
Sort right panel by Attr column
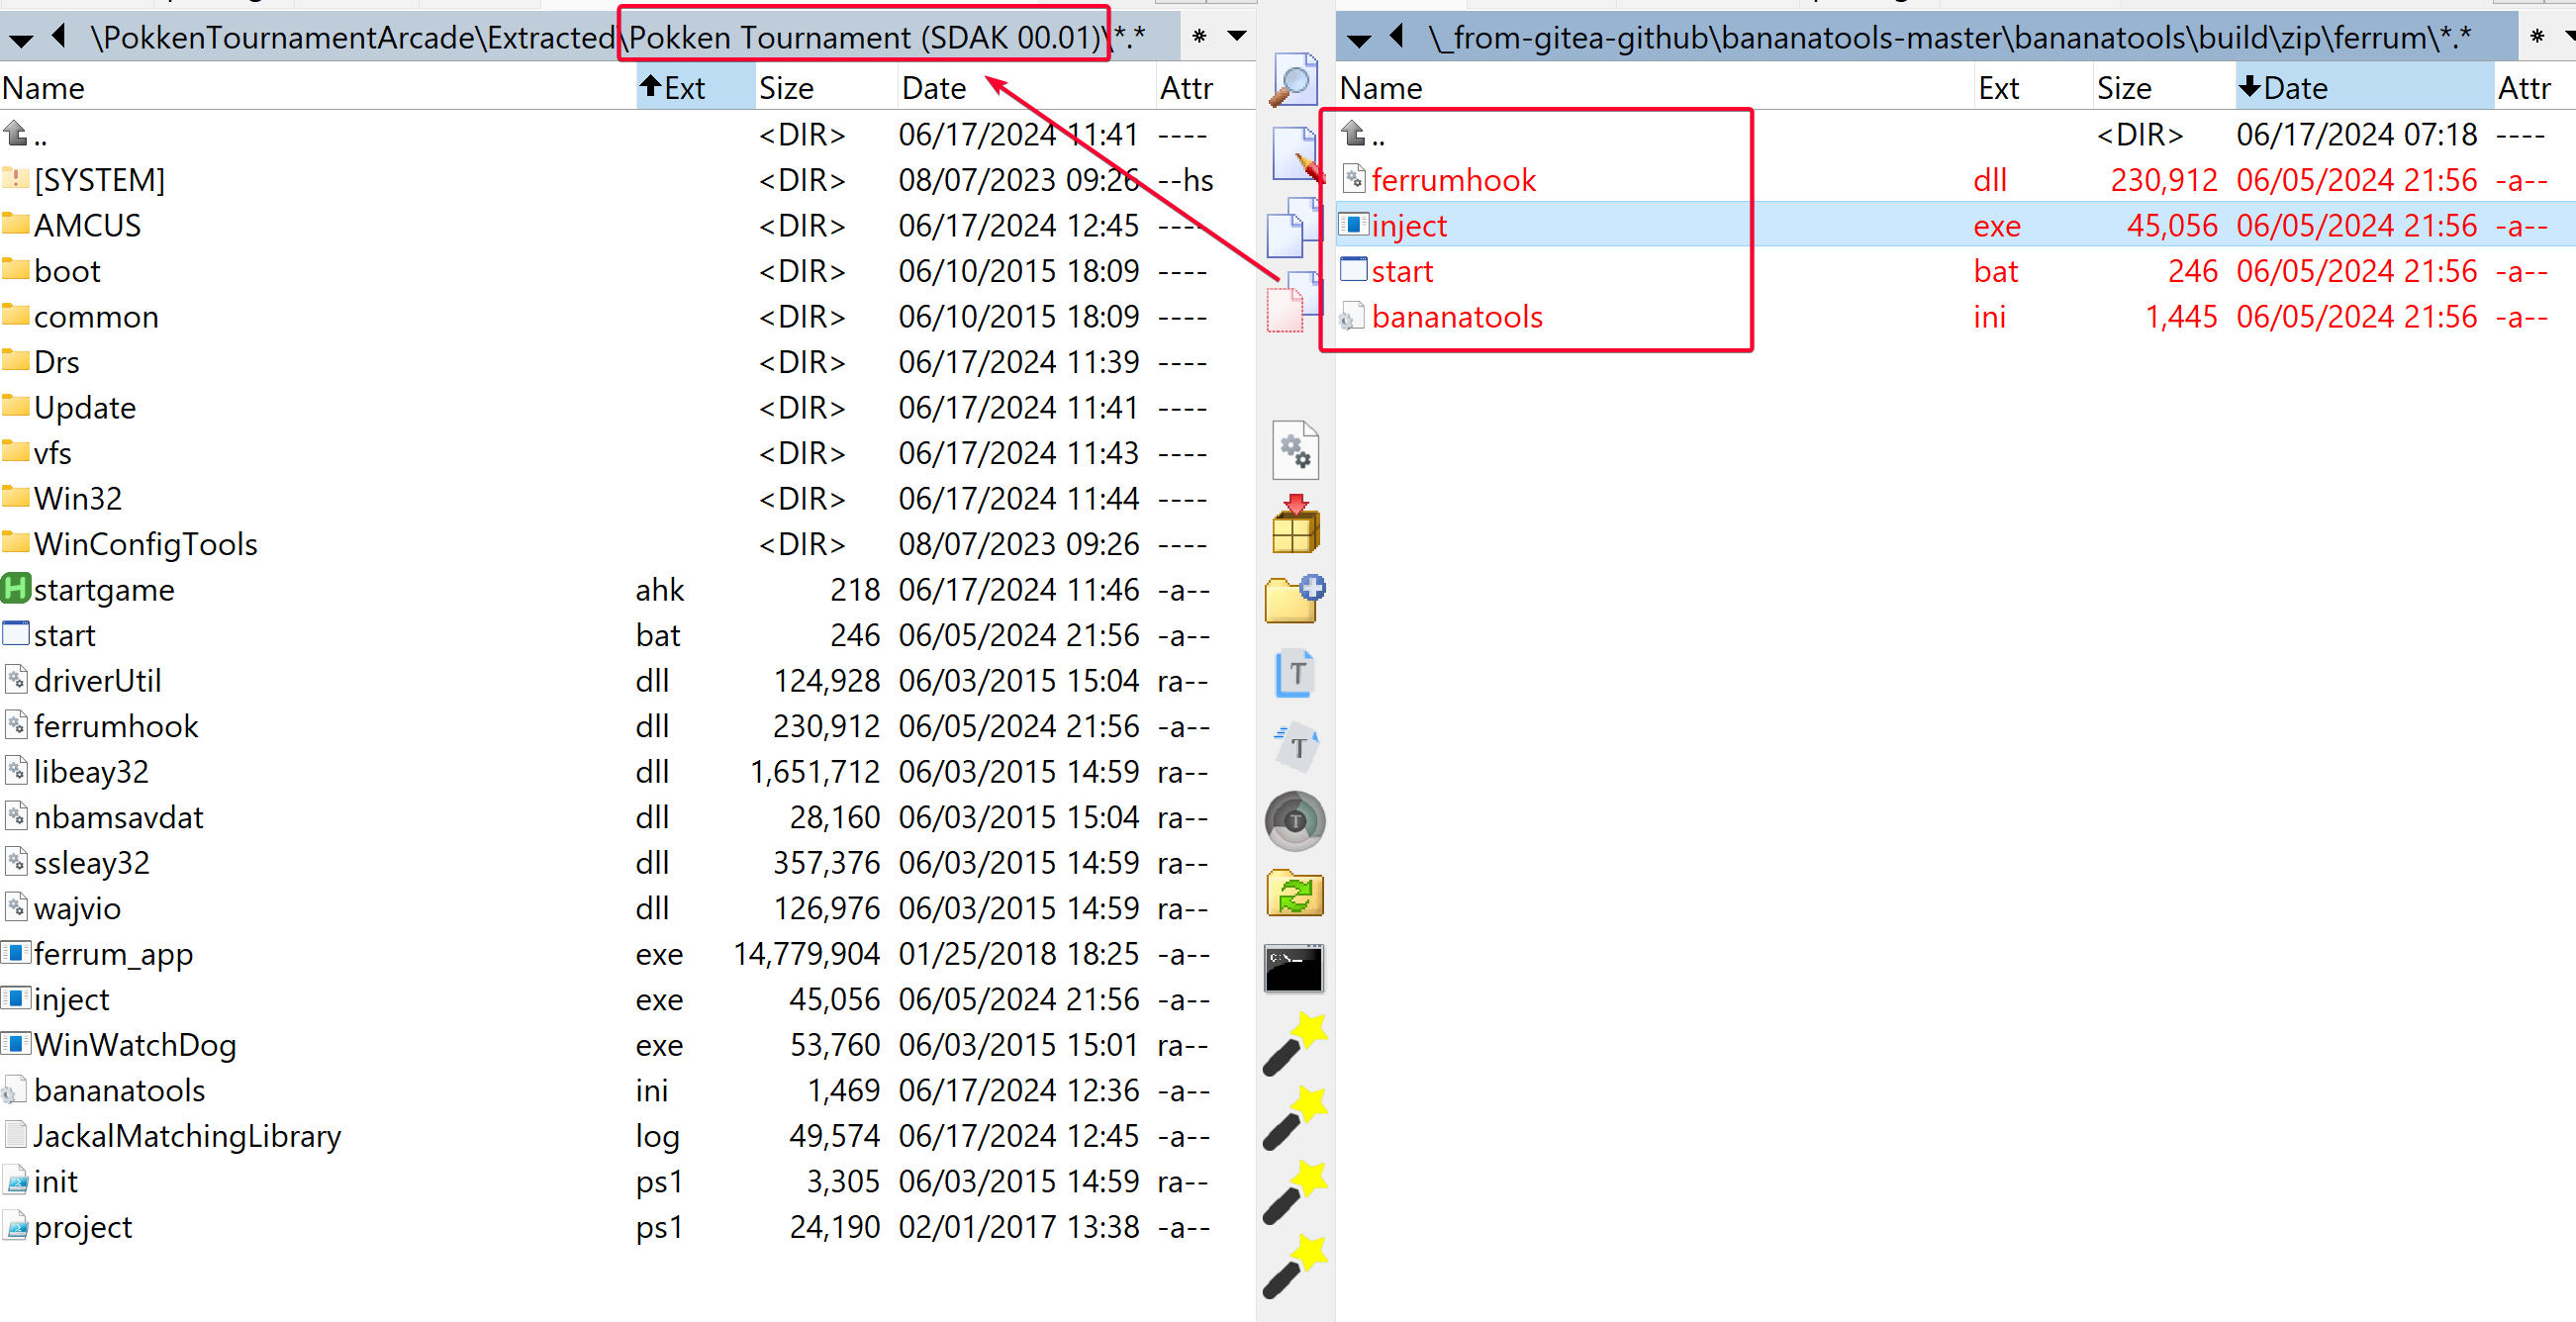click(x=2534, y=87)
